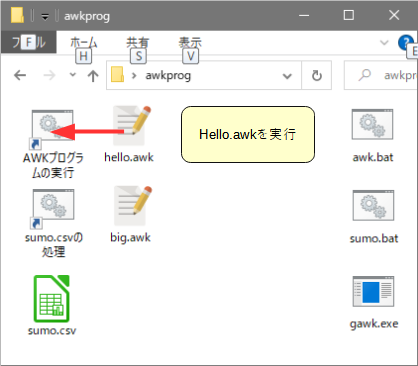The height and width of the screenshot is (366, 418).
Task: Click the AWKプログラムの実行 label text
Action: (53, 165)
